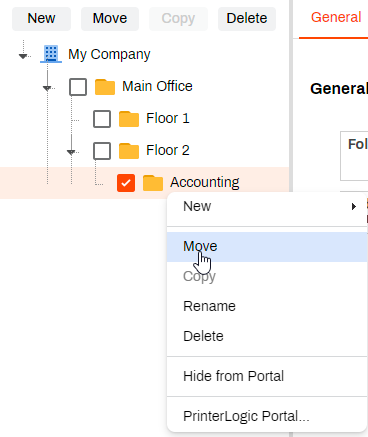Select Hide from Portal menu entry
The width and height of the screenshot is (368, 437).
[267, 376]
